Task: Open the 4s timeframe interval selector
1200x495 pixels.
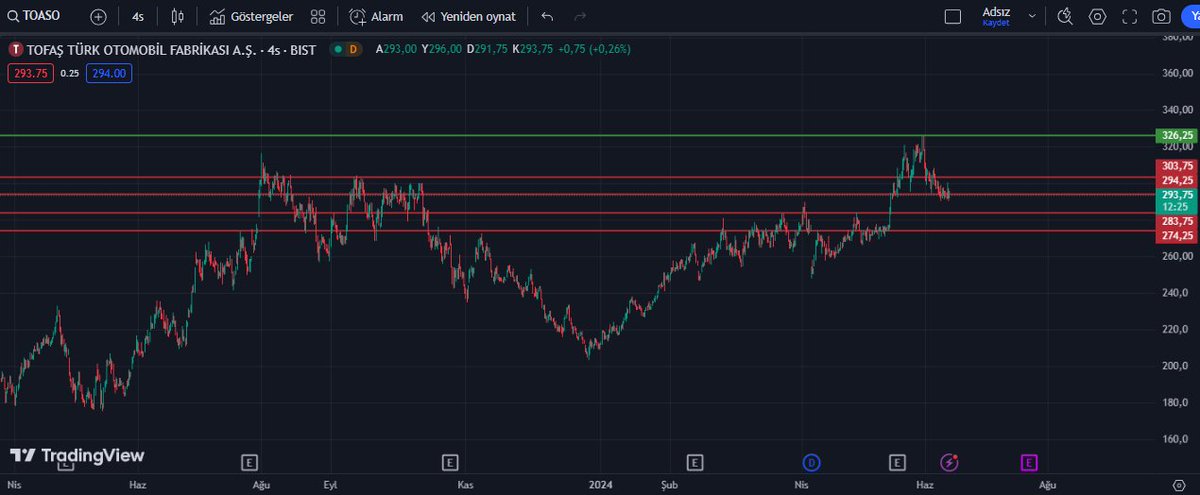Action: coord(138,17)
